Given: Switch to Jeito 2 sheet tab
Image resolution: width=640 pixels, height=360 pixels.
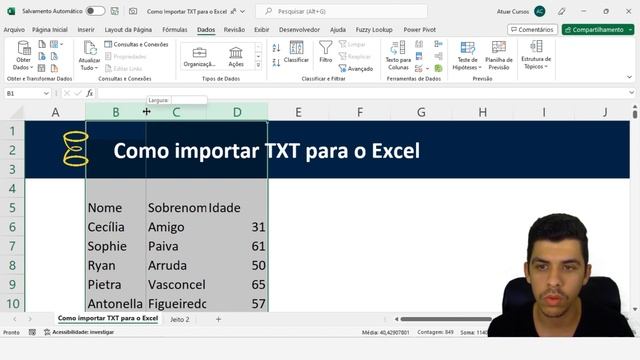Looking at the screenshot, I should click(x=180, y=319).
